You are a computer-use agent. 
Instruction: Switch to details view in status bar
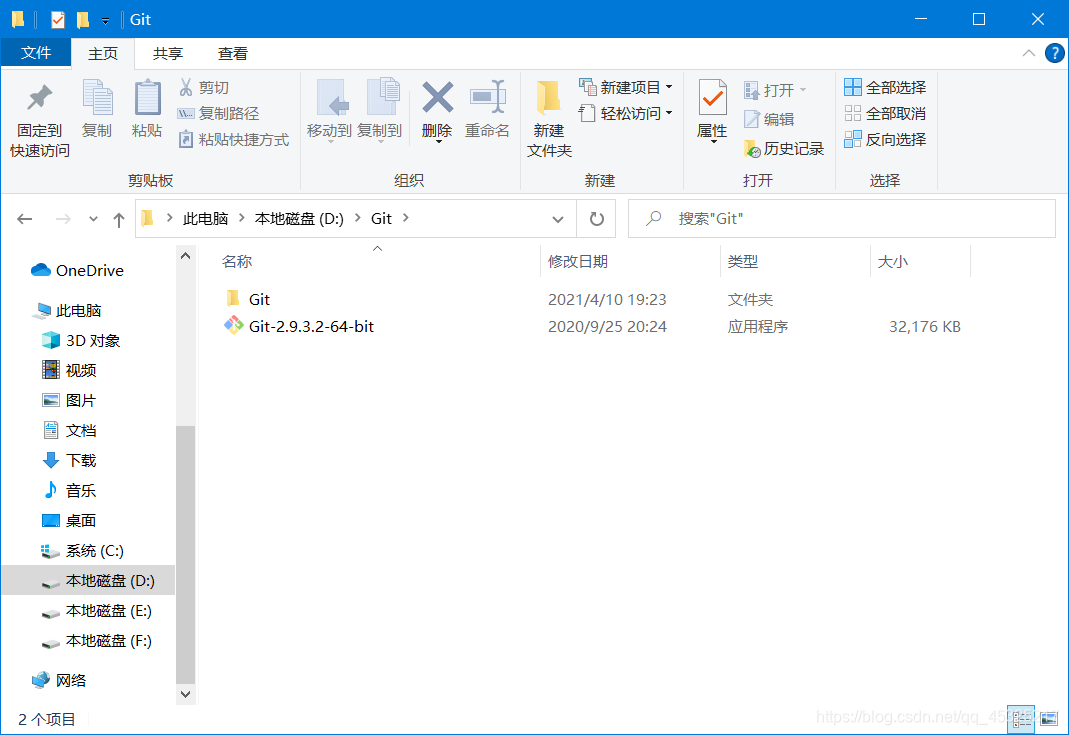click(1021, 718)
